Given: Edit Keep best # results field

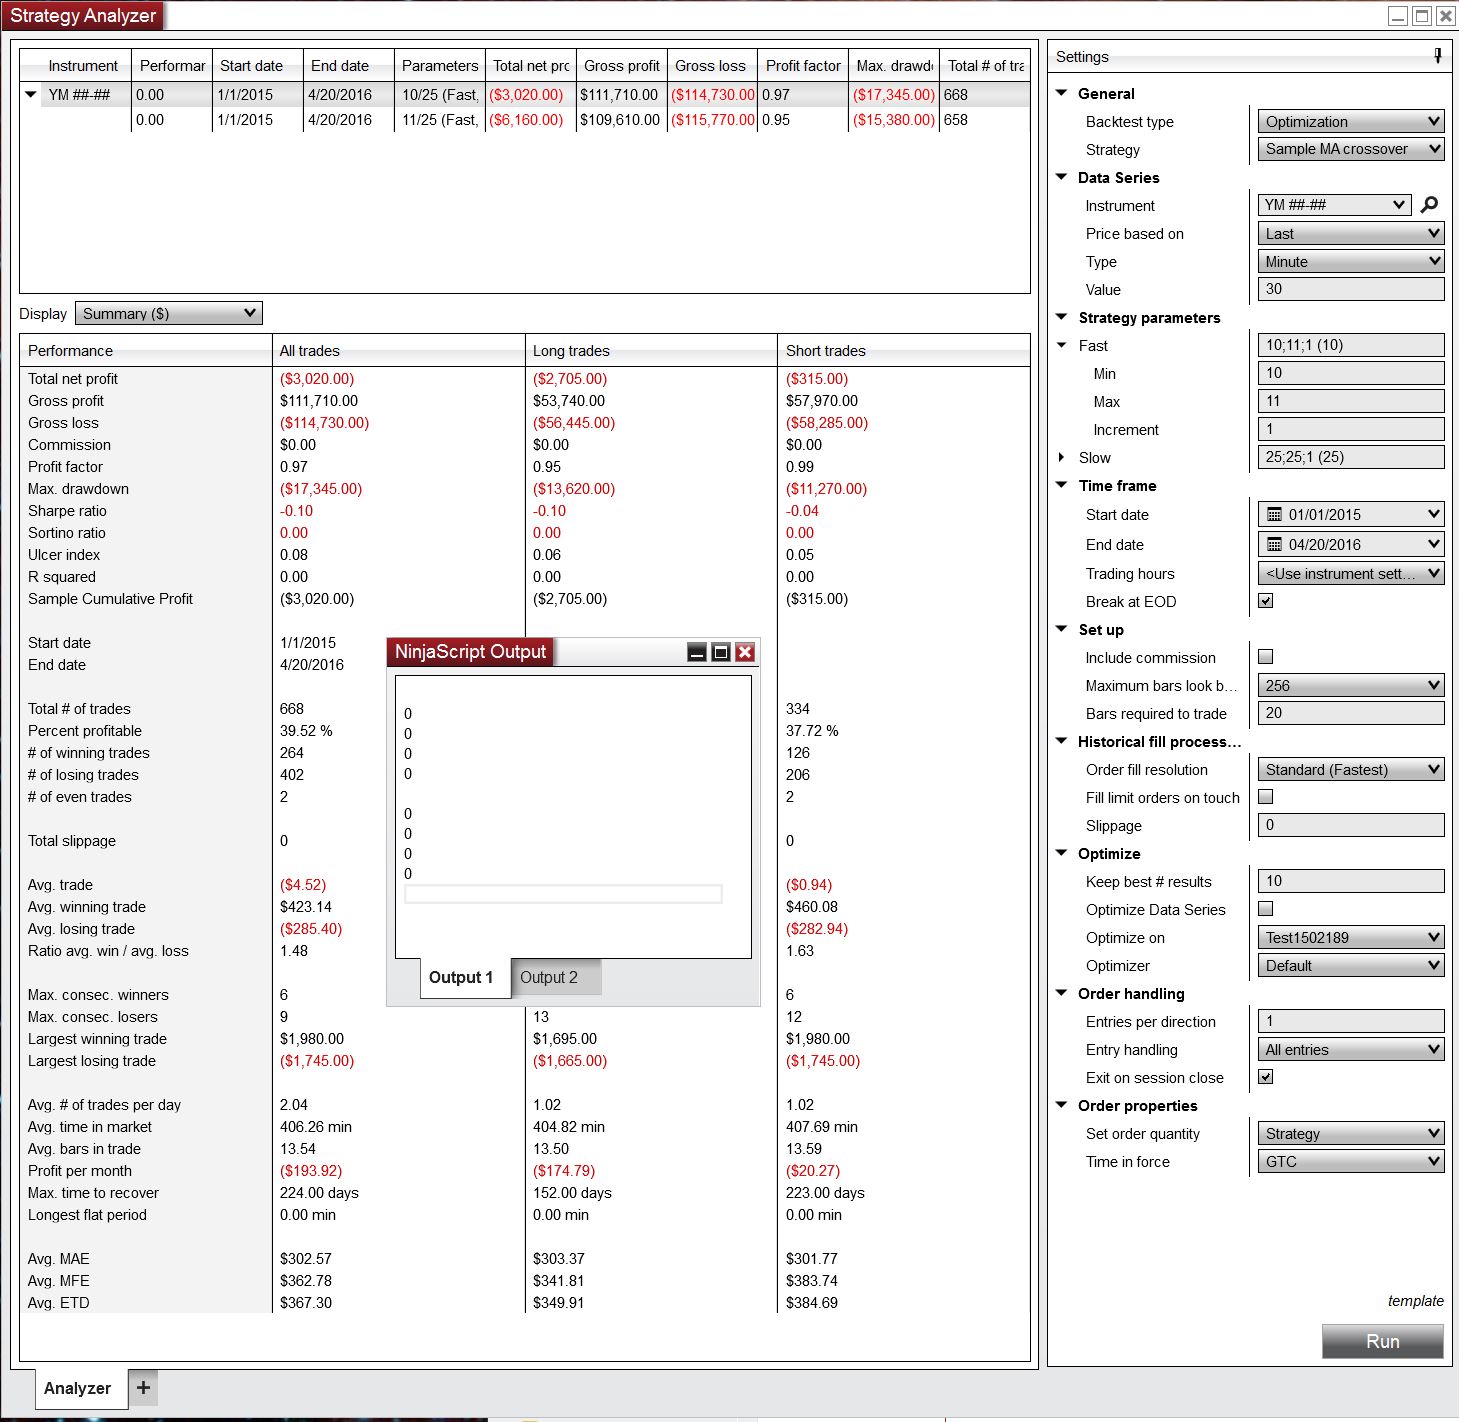Looking at the screenshot, I should (1351, 881).
